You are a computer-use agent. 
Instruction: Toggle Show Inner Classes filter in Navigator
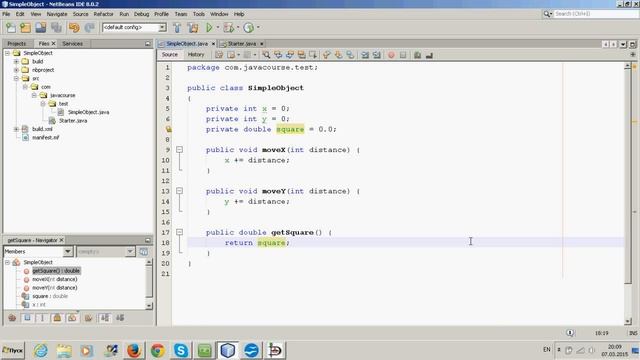[x=72, y=318]
